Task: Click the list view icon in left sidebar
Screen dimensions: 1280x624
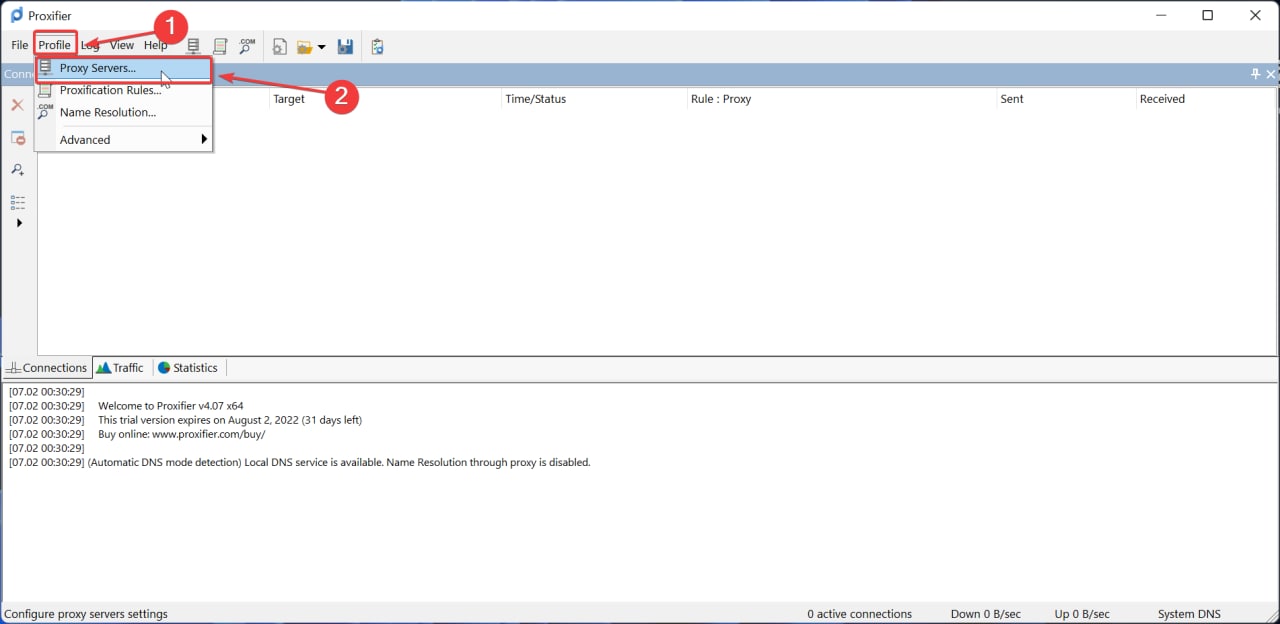Action: pyautogui.click(x=18, y=202)
